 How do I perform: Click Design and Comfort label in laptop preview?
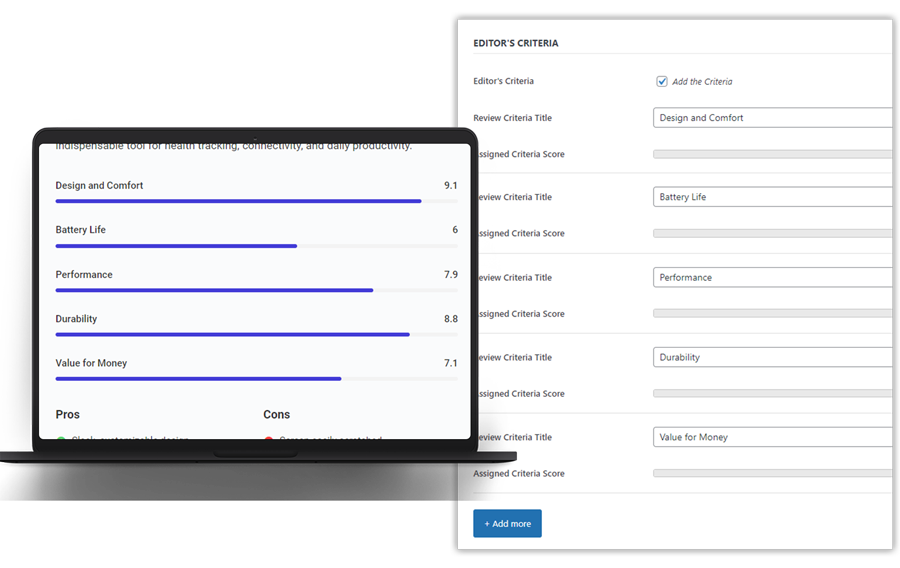(99, 185)
